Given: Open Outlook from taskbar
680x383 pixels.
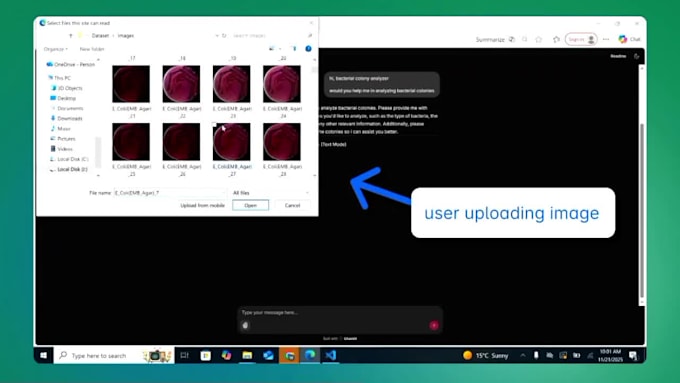Looking at the screenshot, I should [268, 355].
